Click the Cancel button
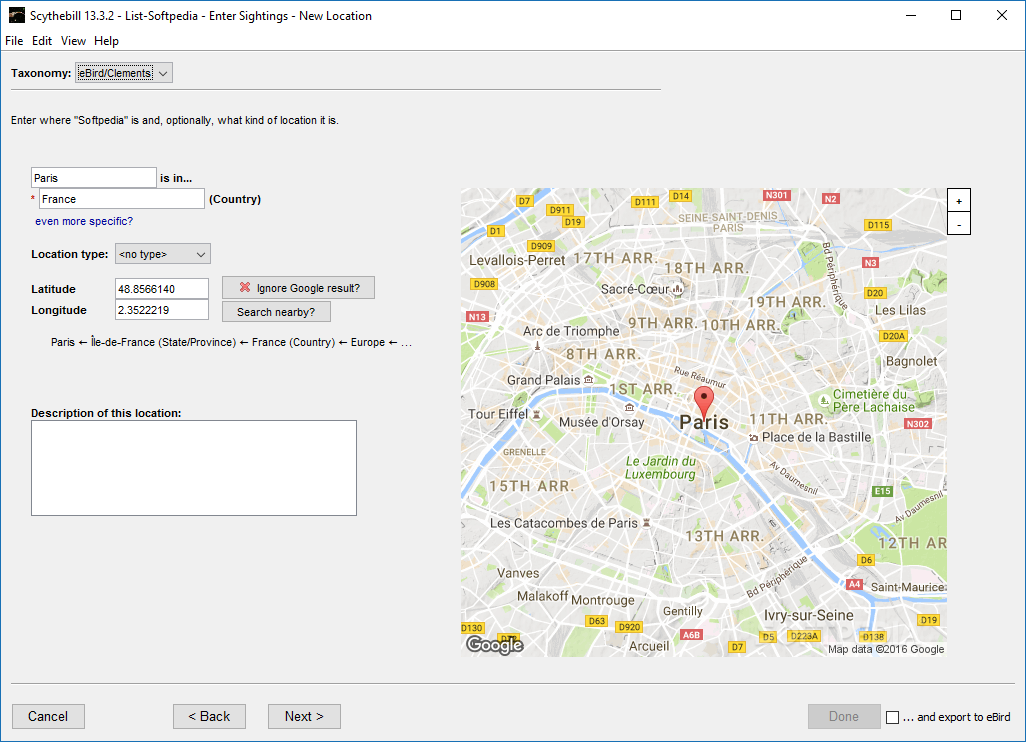1026x742 pixels. tap(48, 716)
